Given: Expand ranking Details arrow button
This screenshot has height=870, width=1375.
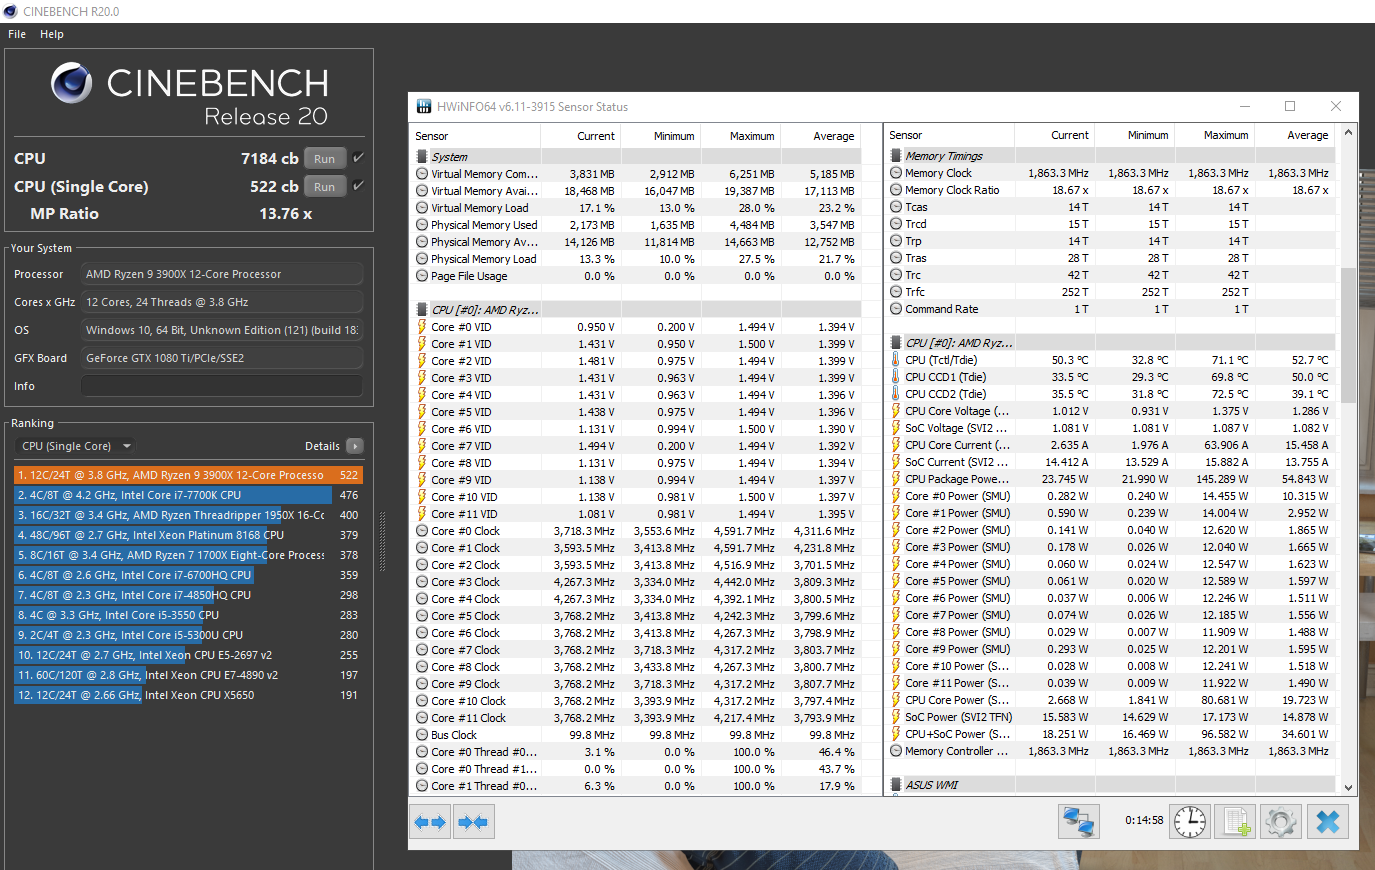Looking at the screenshot, I should (x=355, y=446).
